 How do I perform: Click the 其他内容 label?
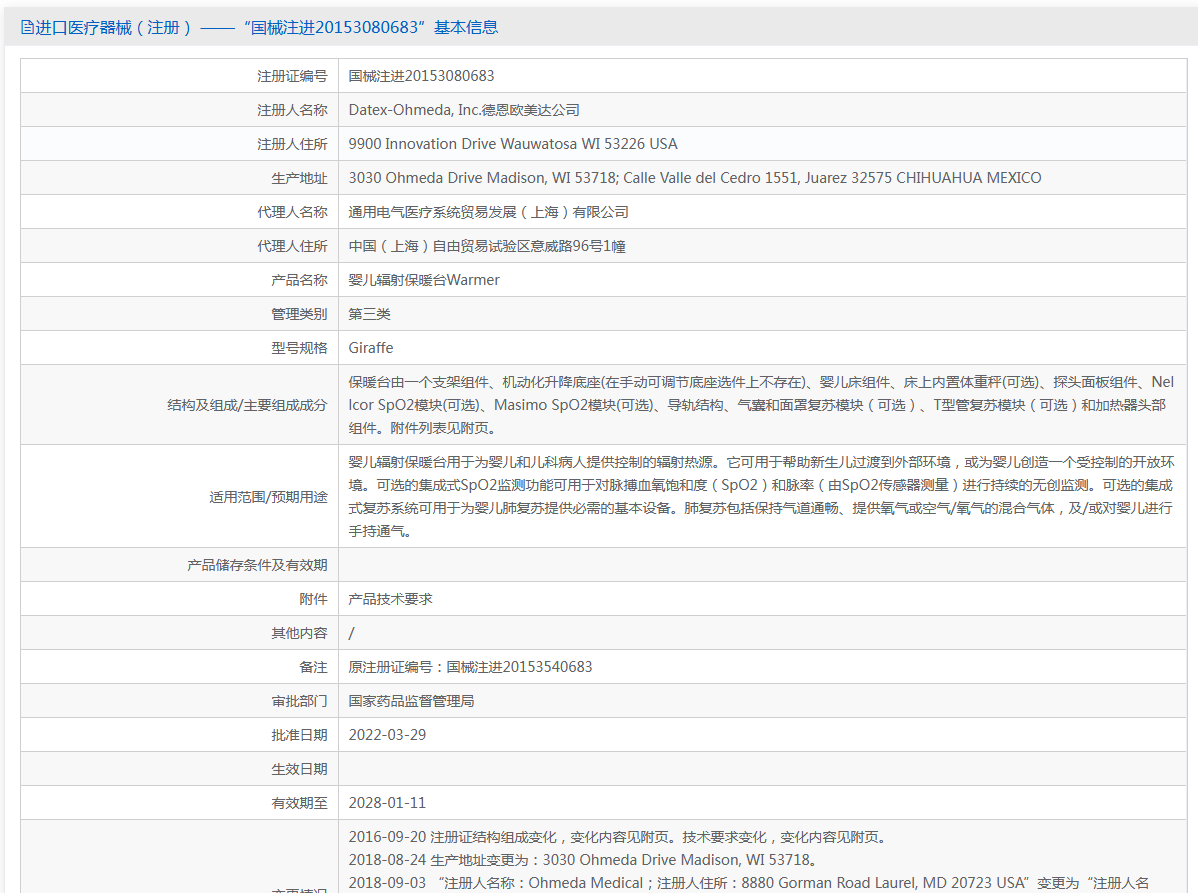(x=299, y=633)
